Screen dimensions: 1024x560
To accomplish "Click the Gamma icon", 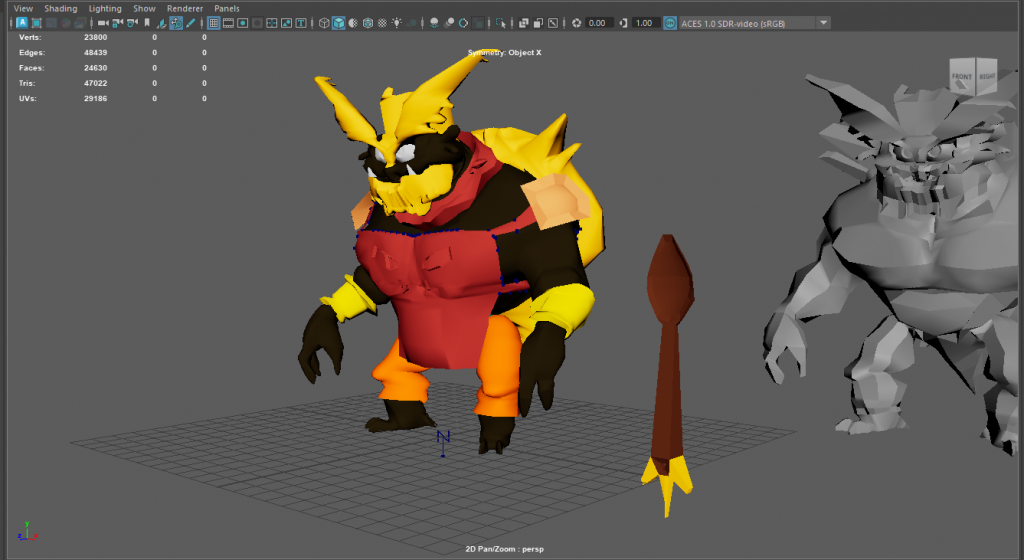I will pyautogui.click(x=623, y=23).
